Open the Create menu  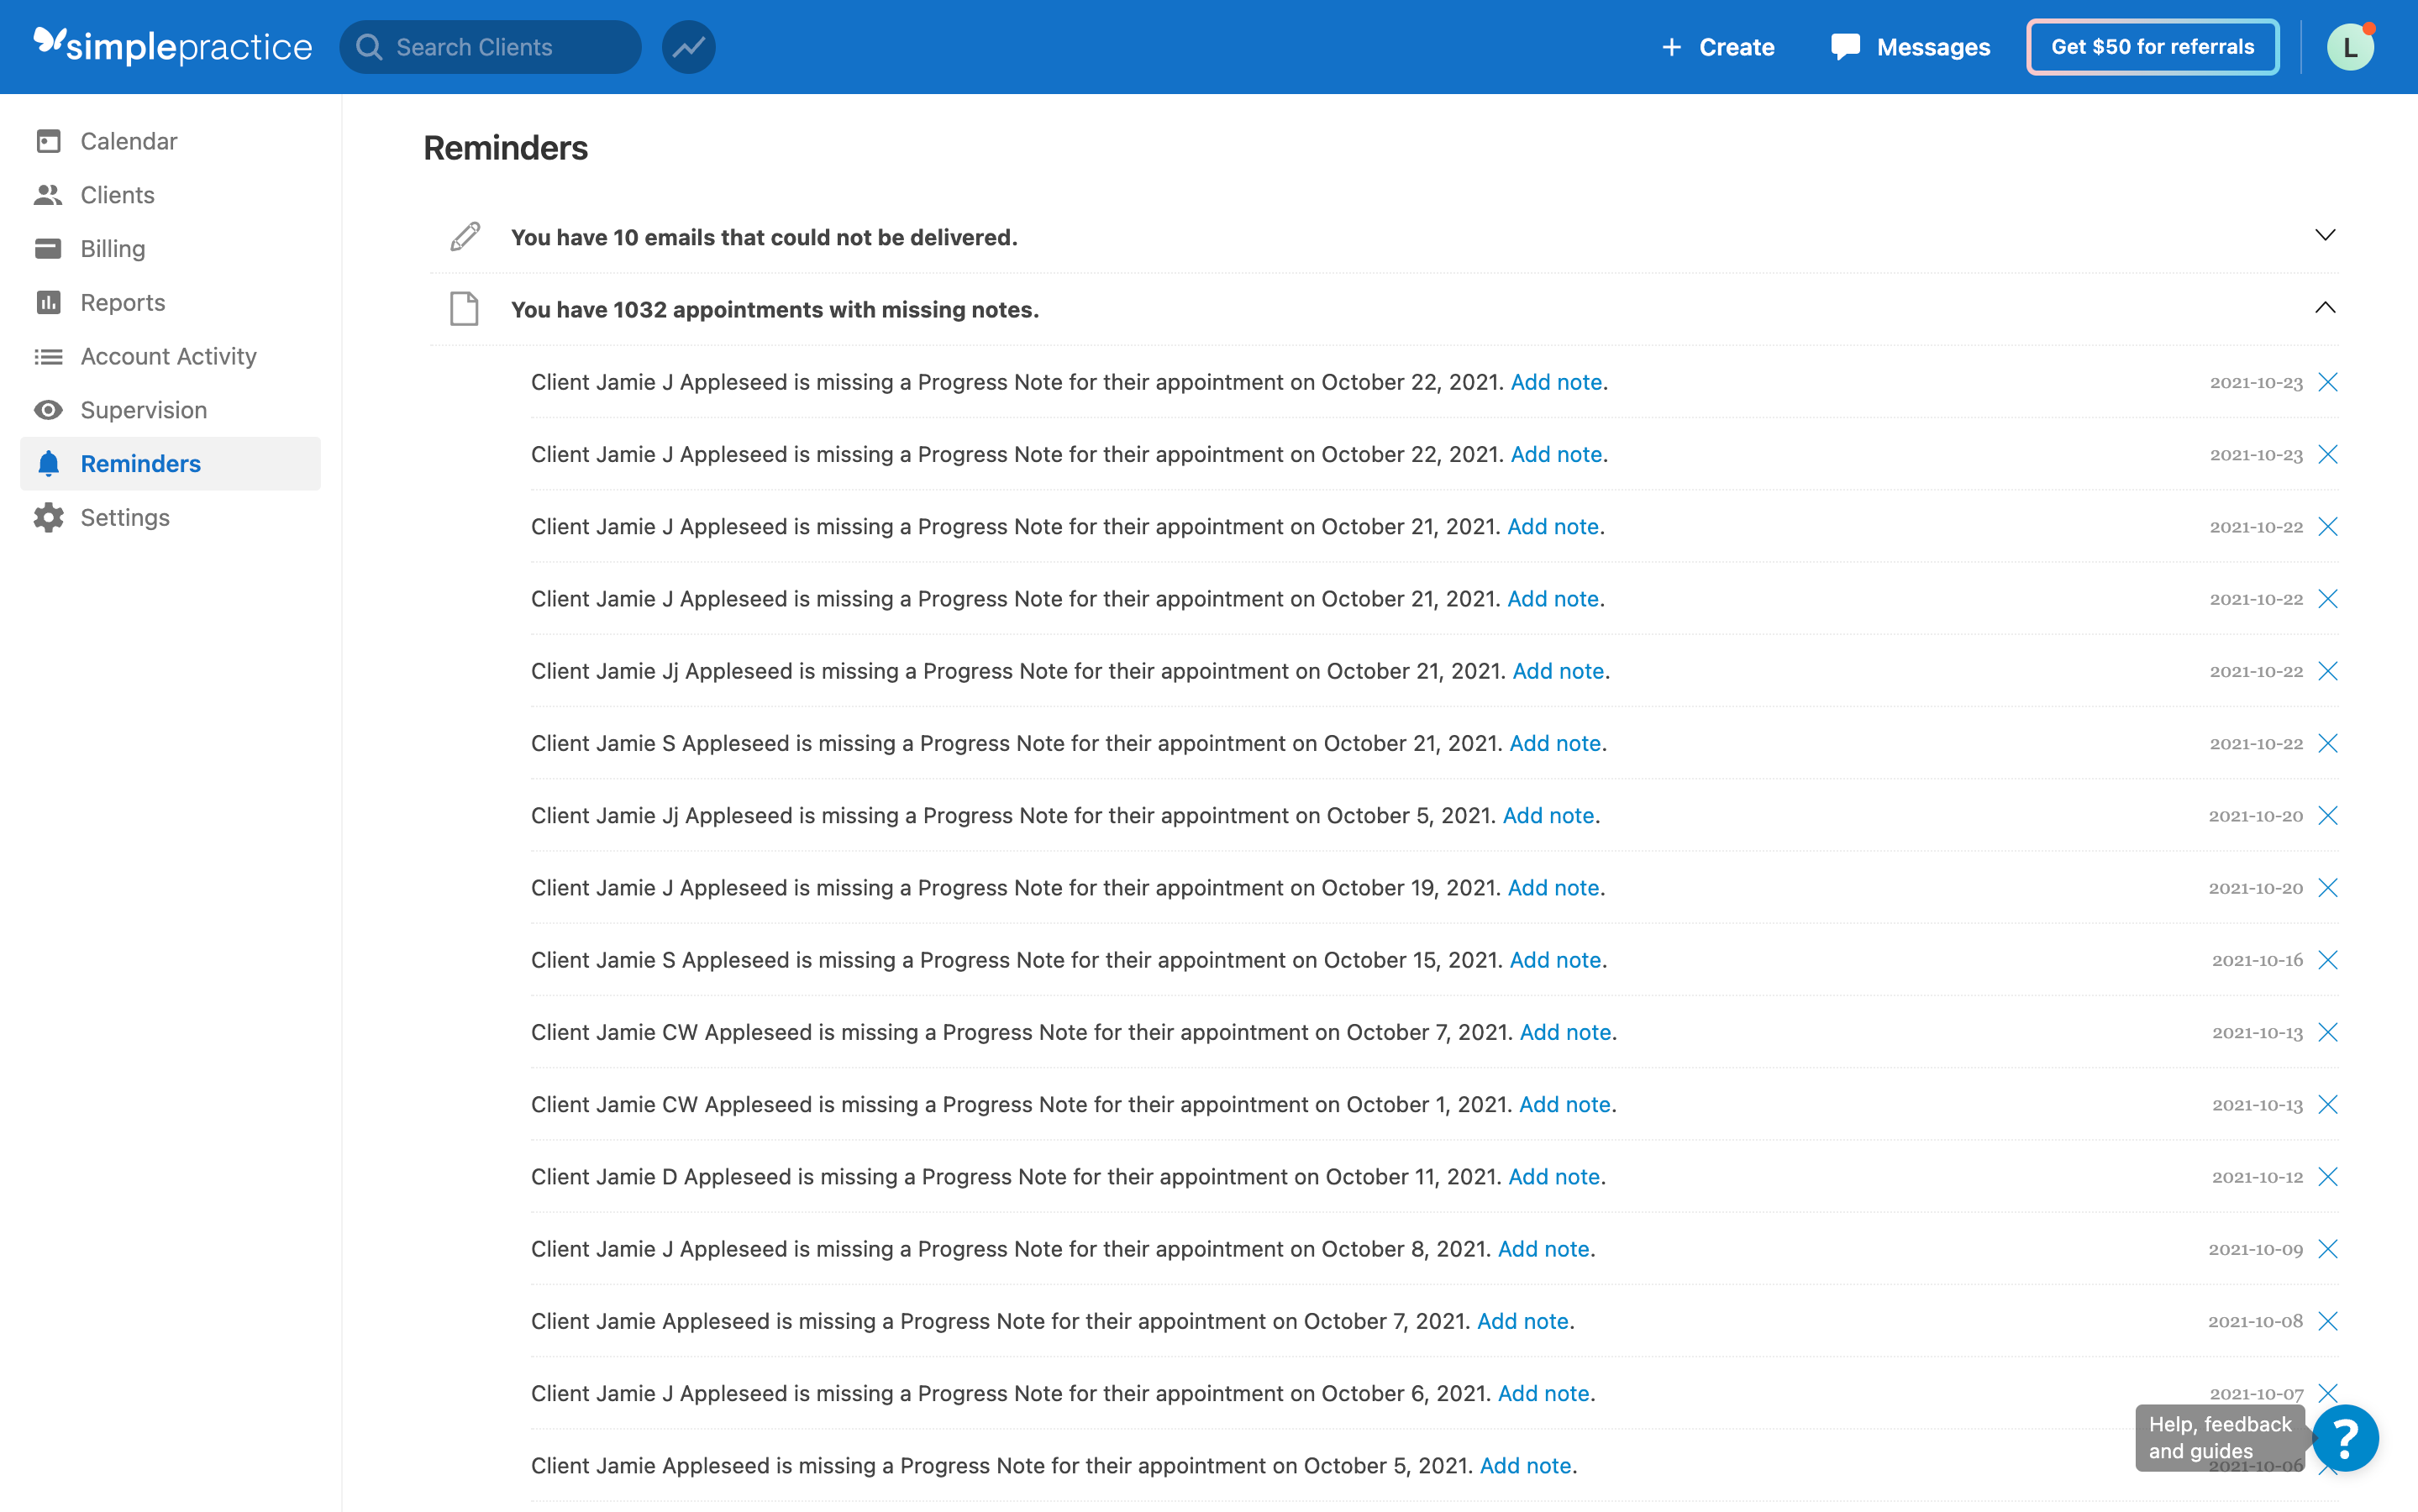(x=1717, y=47)
